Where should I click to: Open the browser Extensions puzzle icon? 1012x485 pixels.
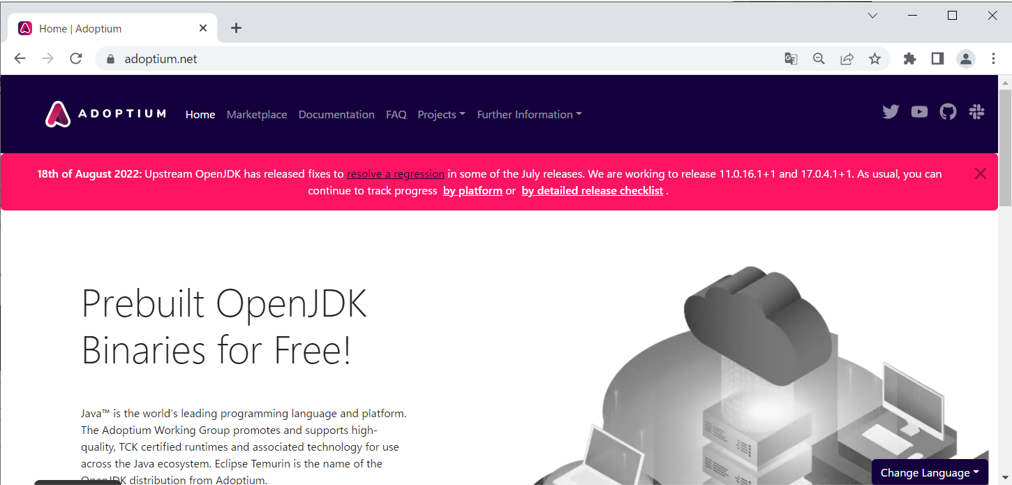tap(909, 59)
